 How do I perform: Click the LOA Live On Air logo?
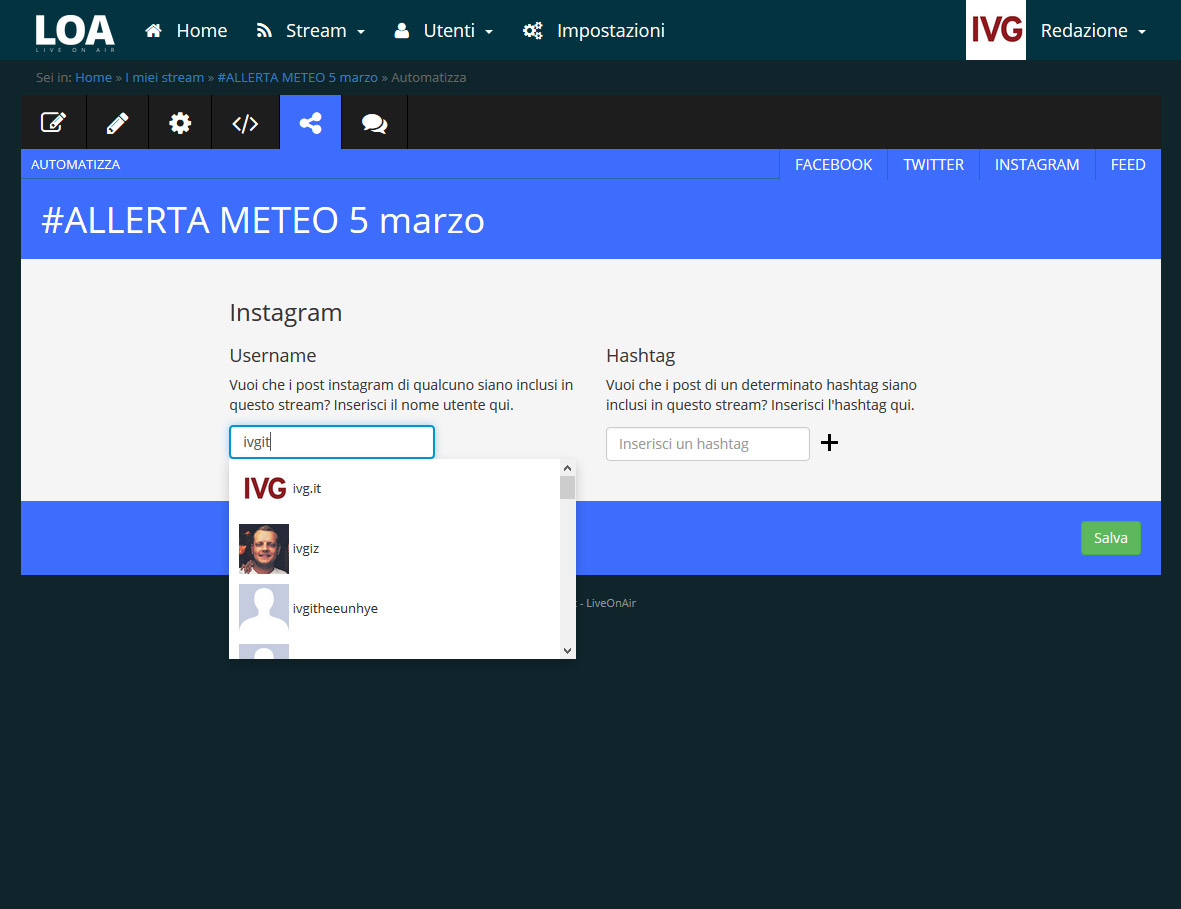(75, 33)
